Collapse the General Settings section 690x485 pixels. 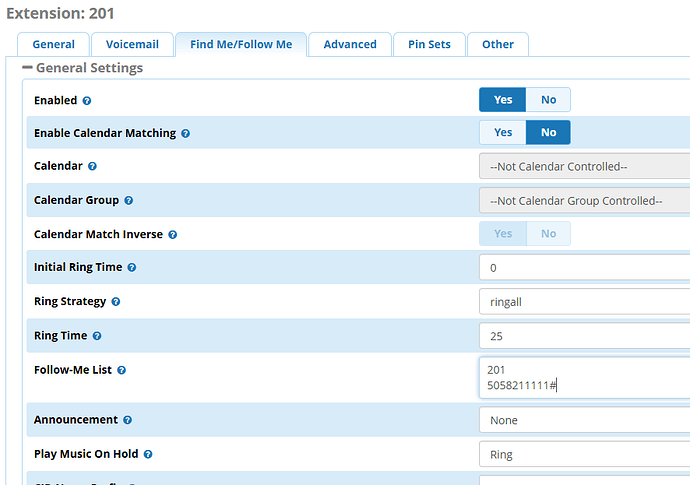coord(27,68)
